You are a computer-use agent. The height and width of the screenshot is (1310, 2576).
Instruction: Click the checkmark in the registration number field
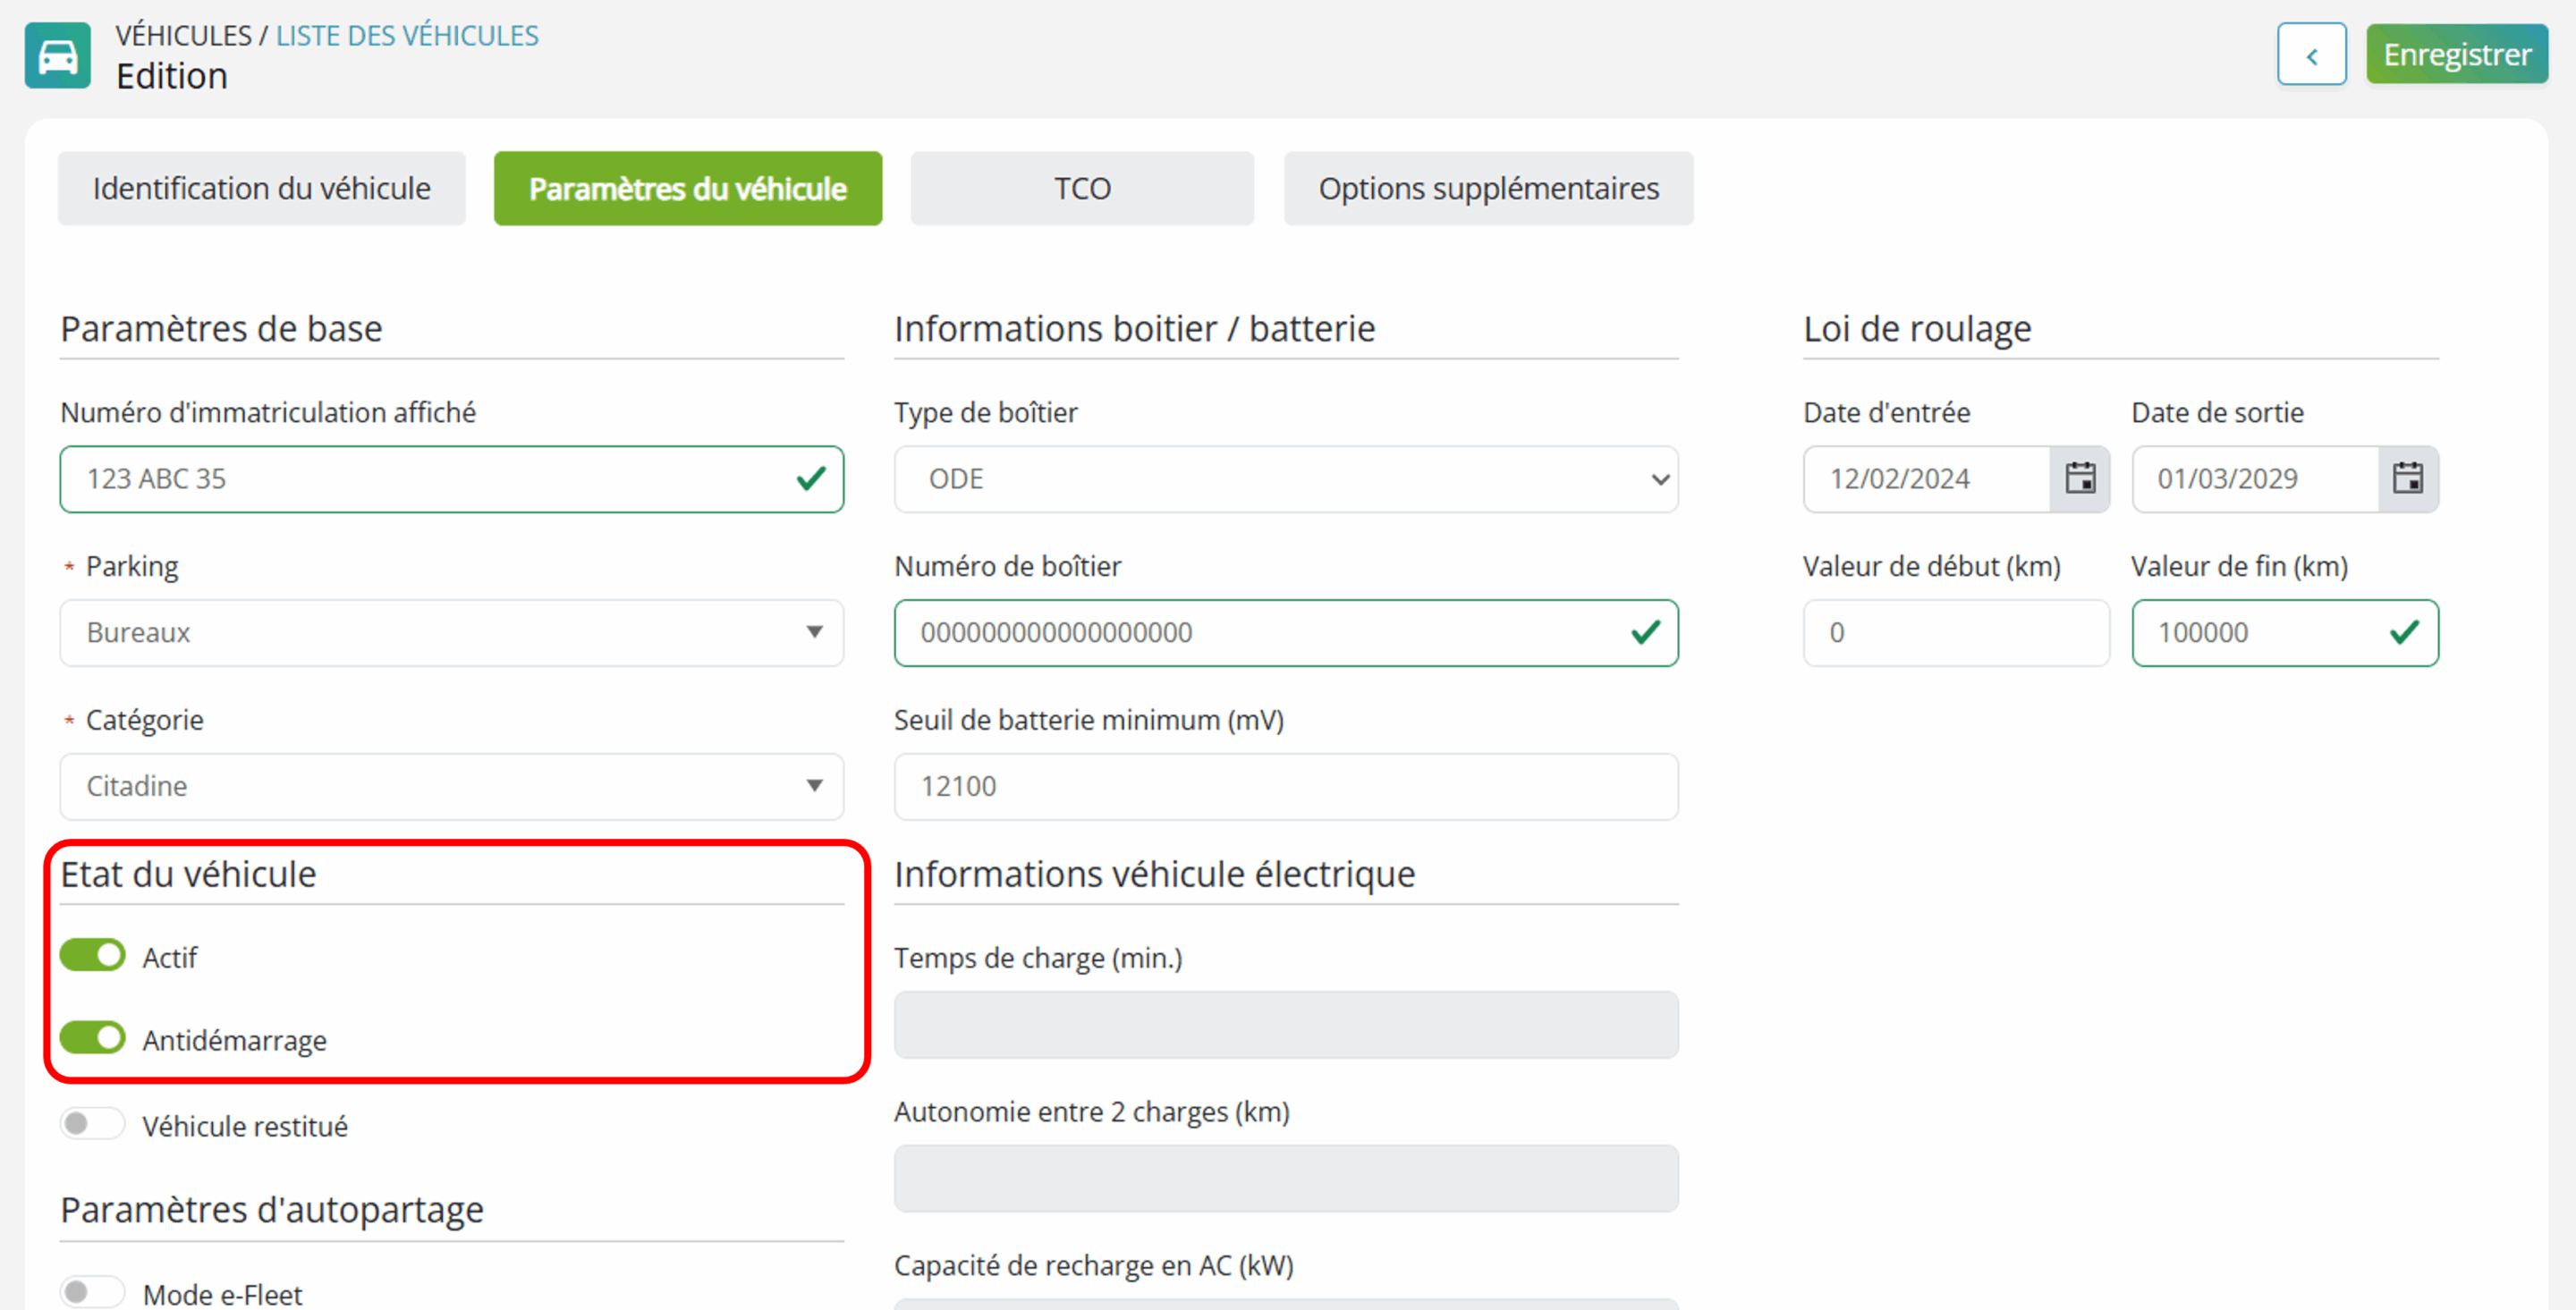point(811,479)
